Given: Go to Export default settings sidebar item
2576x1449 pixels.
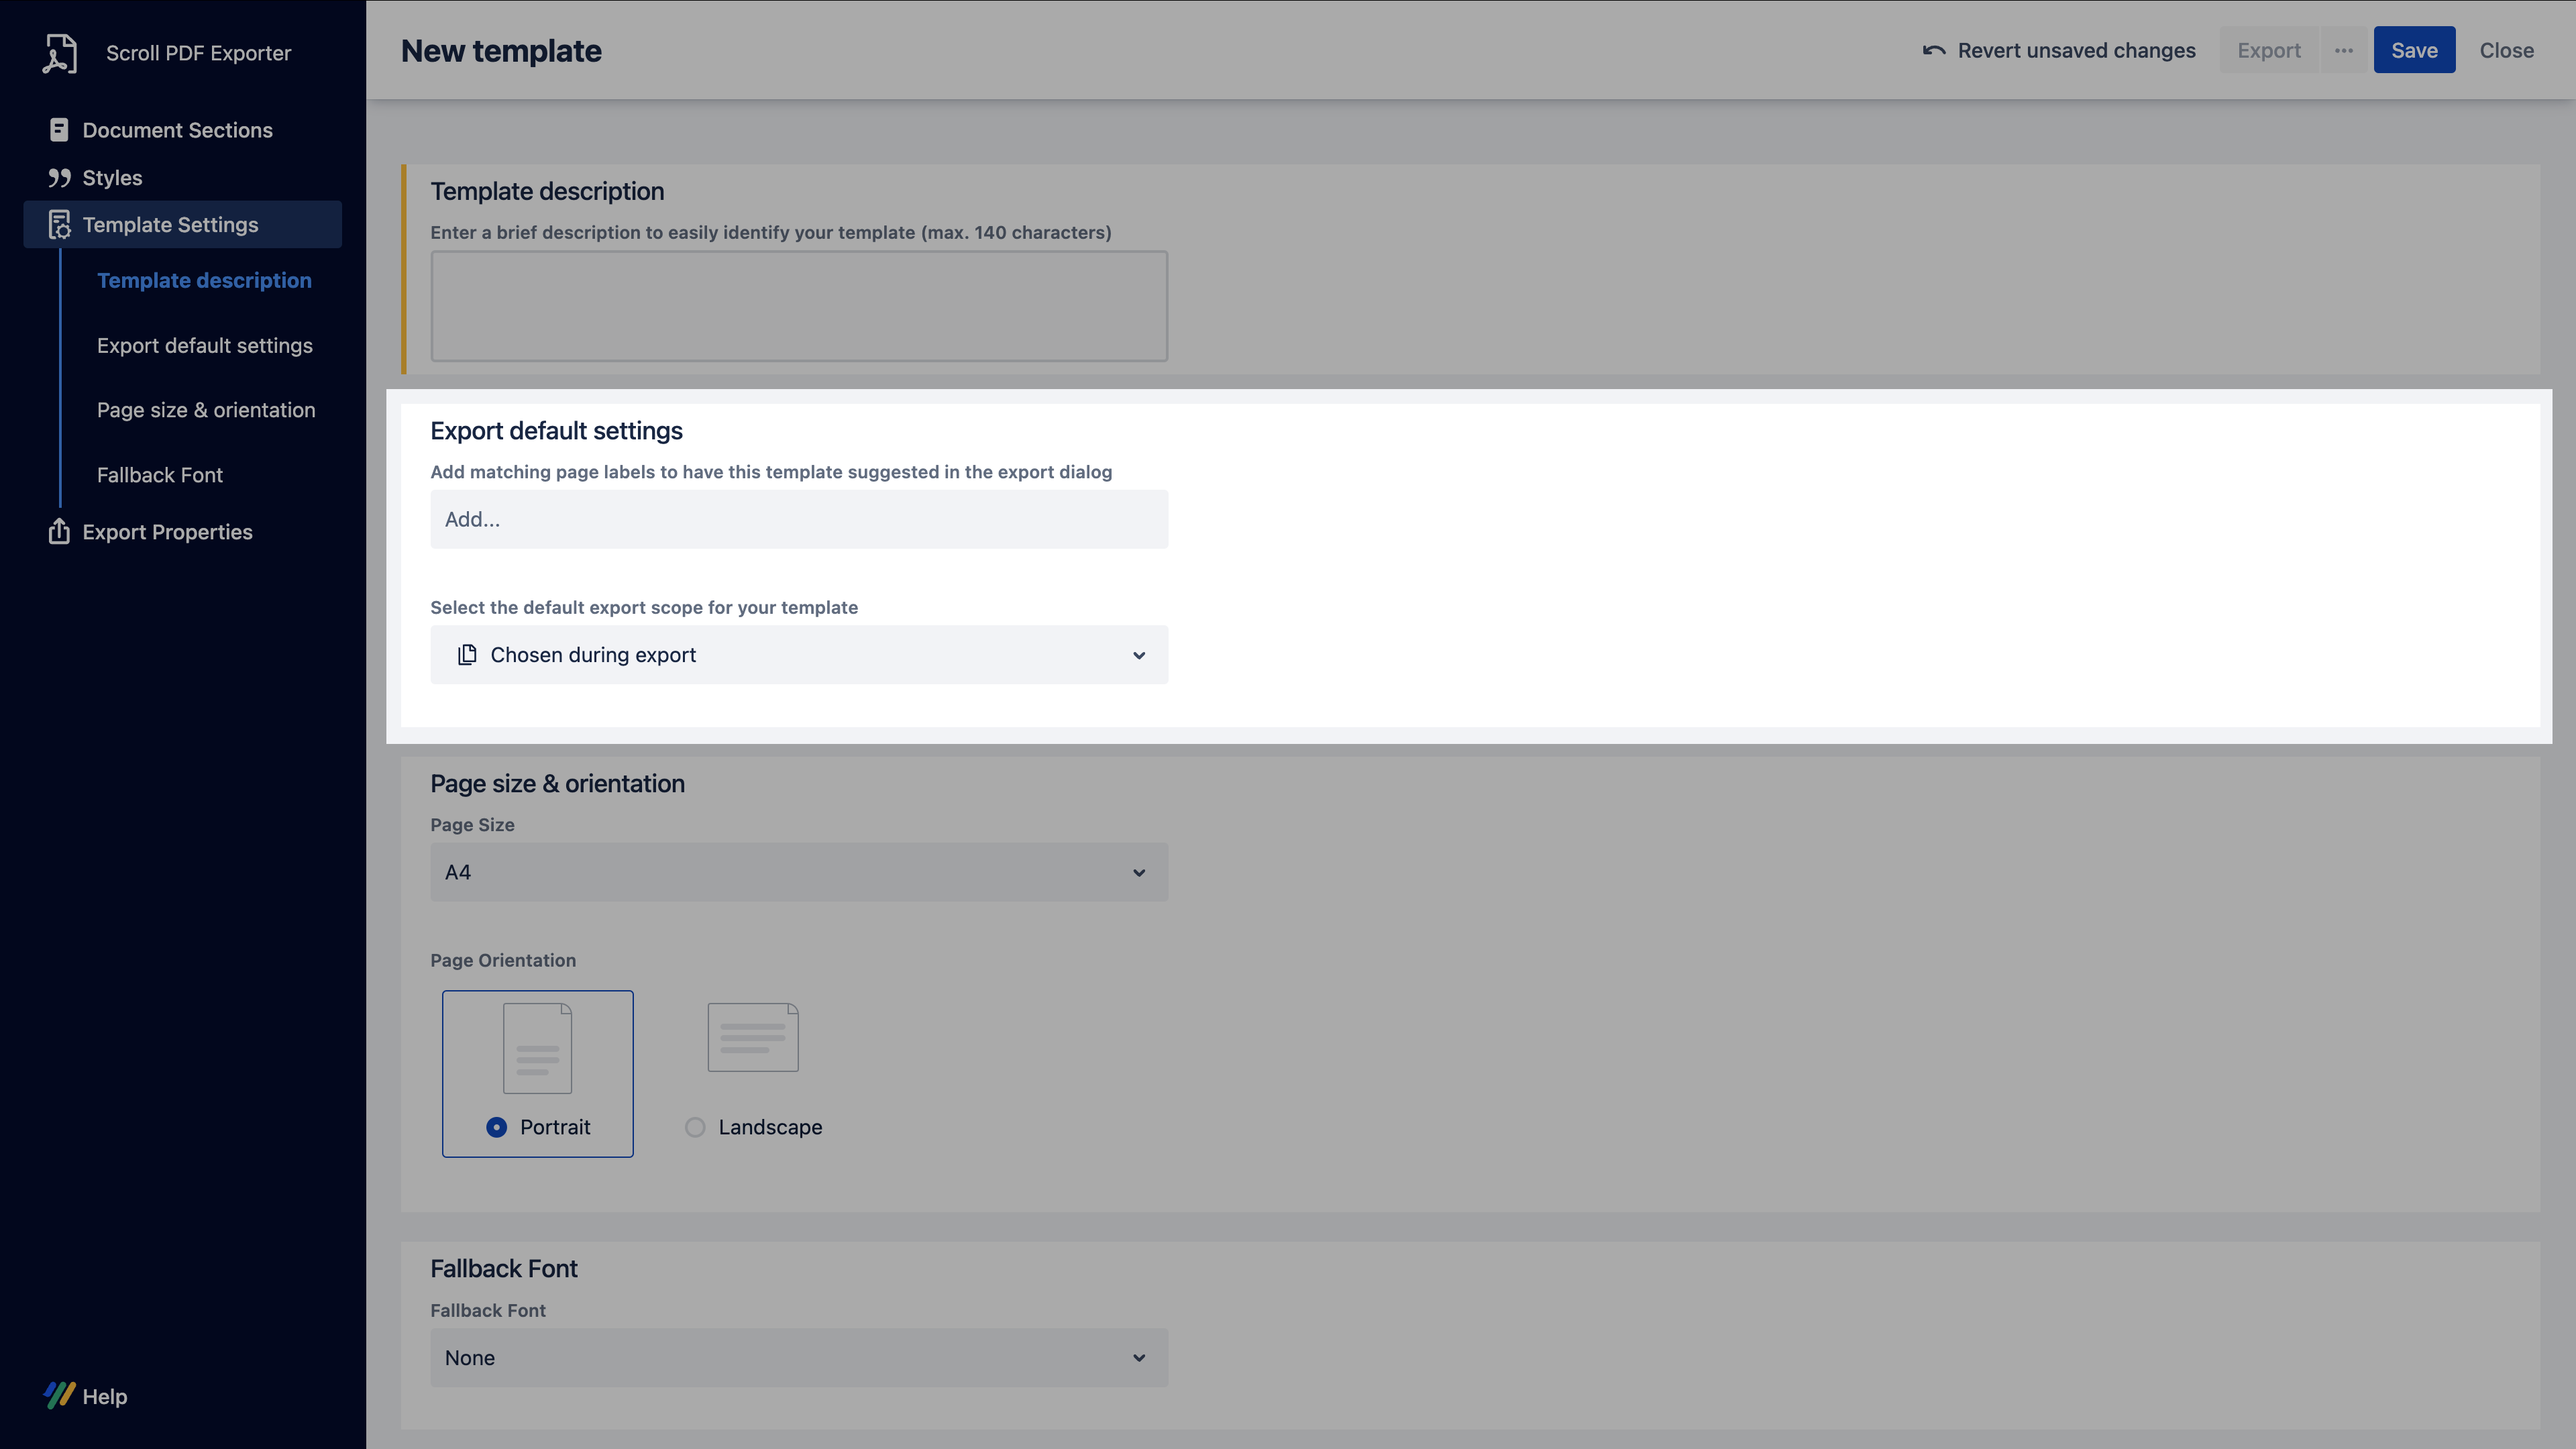Looking at the screenshot, I should click(x=204, y=346).
